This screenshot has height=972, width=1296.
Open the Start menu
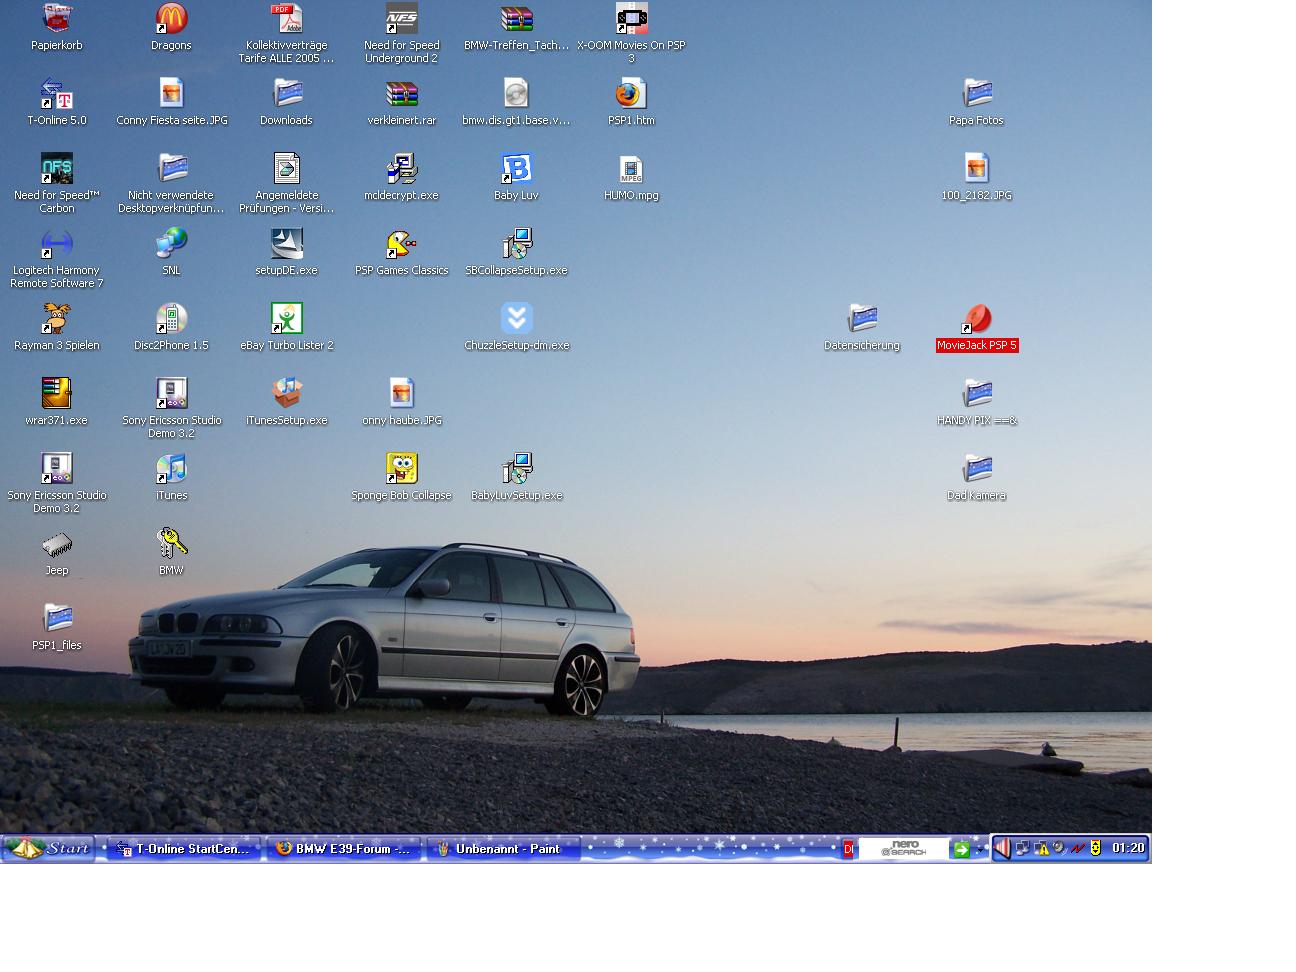click(x=49, y=849)
